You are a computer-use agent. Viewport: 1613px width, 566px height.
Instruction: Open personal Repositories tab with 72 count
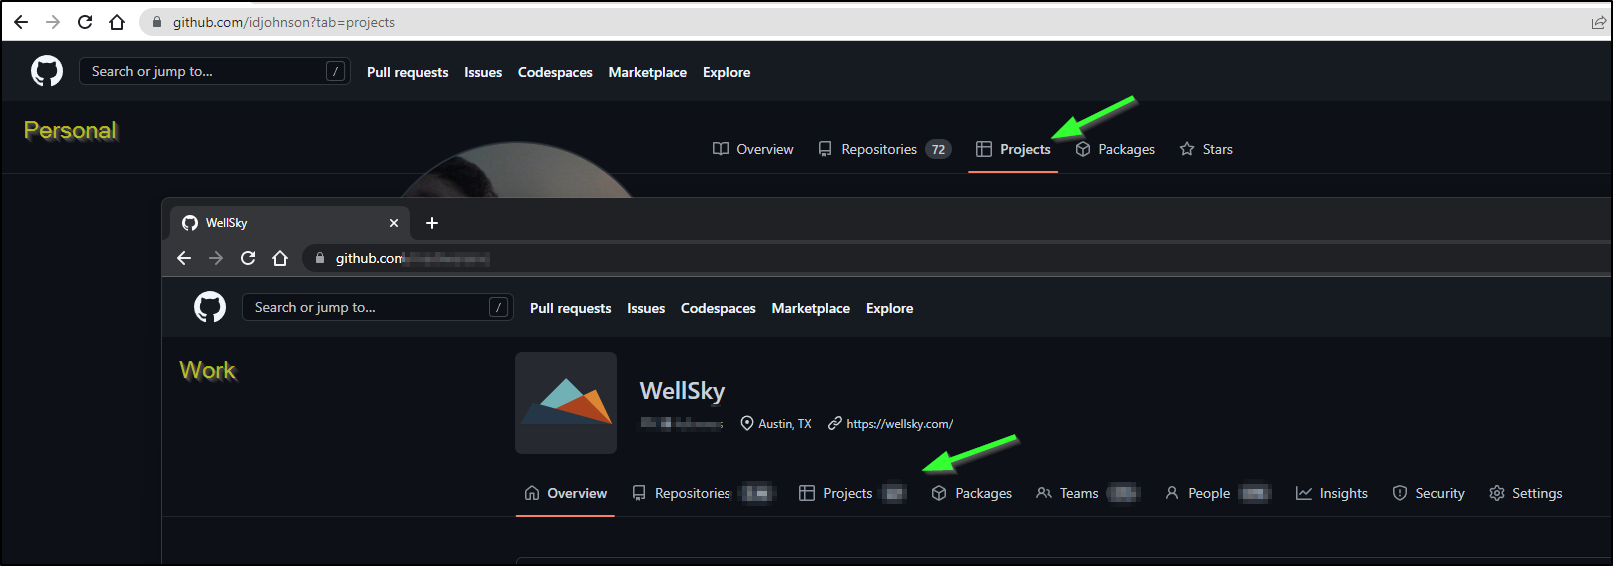pos(884,149)
